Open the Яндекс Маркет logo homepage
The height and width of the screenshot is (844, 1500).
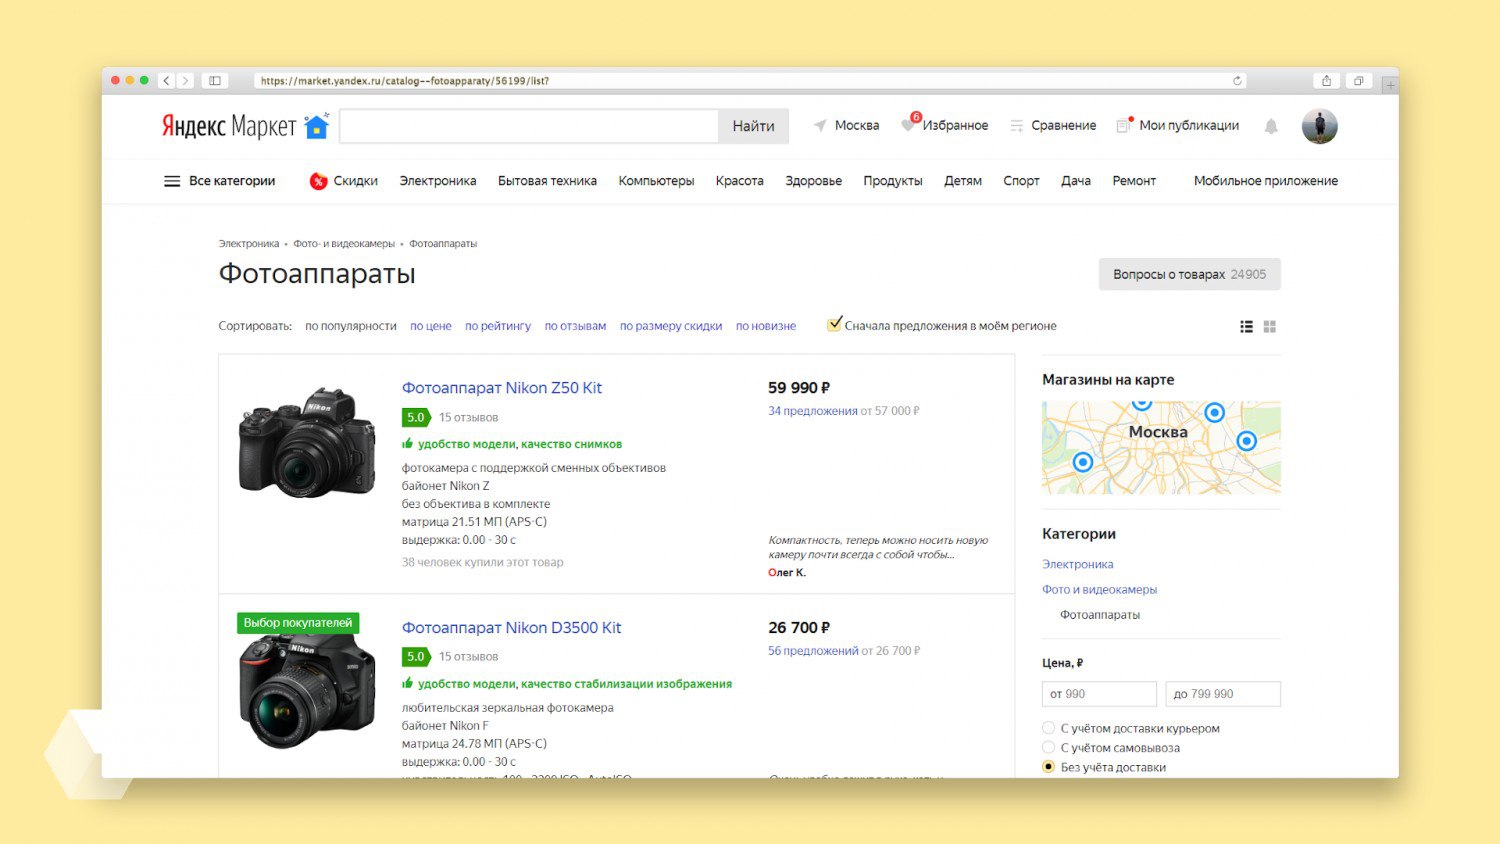pyautogui.click(x=229, y=126)
